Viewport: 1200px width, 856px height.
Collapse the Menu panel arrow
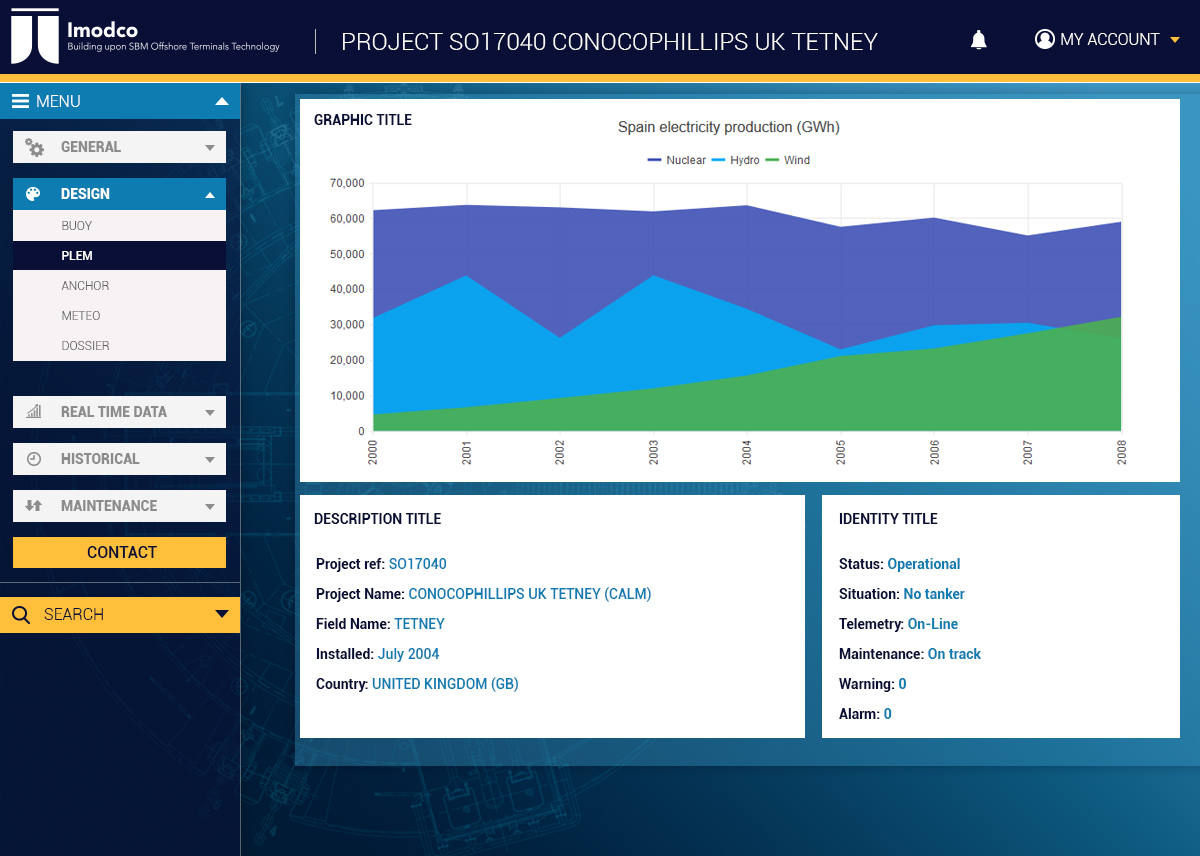tap(222, 101)
